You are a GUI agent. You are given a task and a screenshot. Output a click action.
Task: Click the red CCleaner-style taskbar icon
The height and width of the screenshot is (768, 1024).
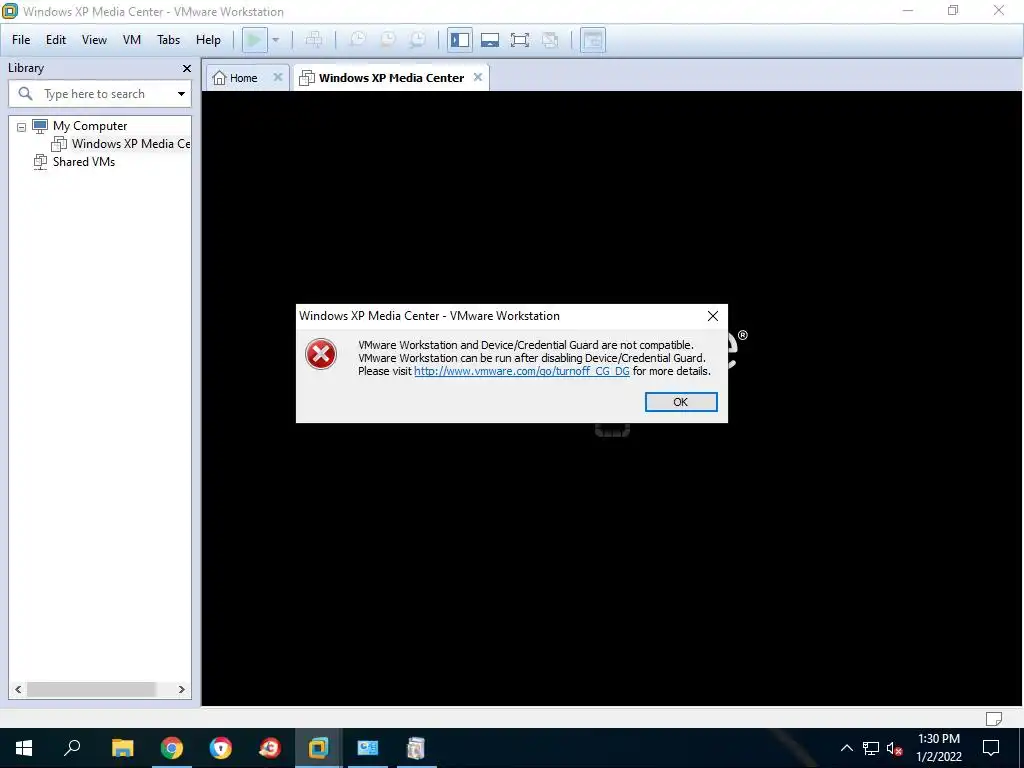(x=270, y=748)
